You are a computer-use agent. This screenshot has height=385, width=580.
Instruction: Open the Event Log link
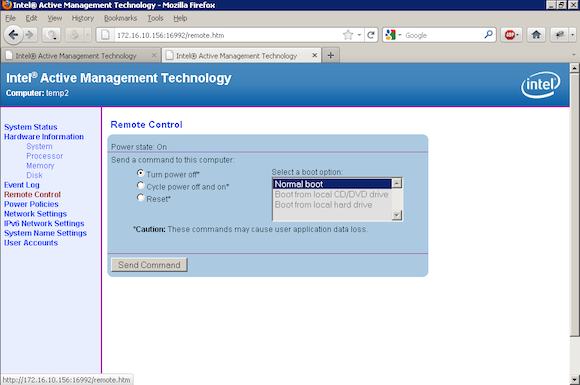pos(22,185)
